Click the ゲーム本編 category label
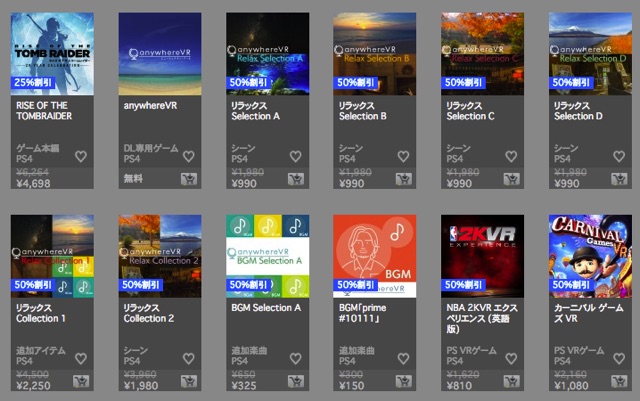 pyautogui.click(x=38, y=148)
